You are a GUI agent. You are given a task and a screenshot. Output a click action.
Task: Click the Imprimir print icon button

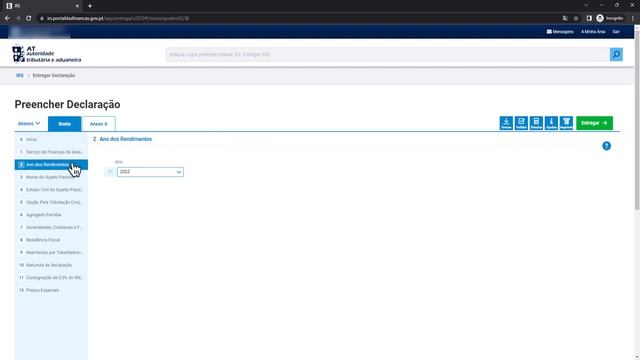click(566, 123)
